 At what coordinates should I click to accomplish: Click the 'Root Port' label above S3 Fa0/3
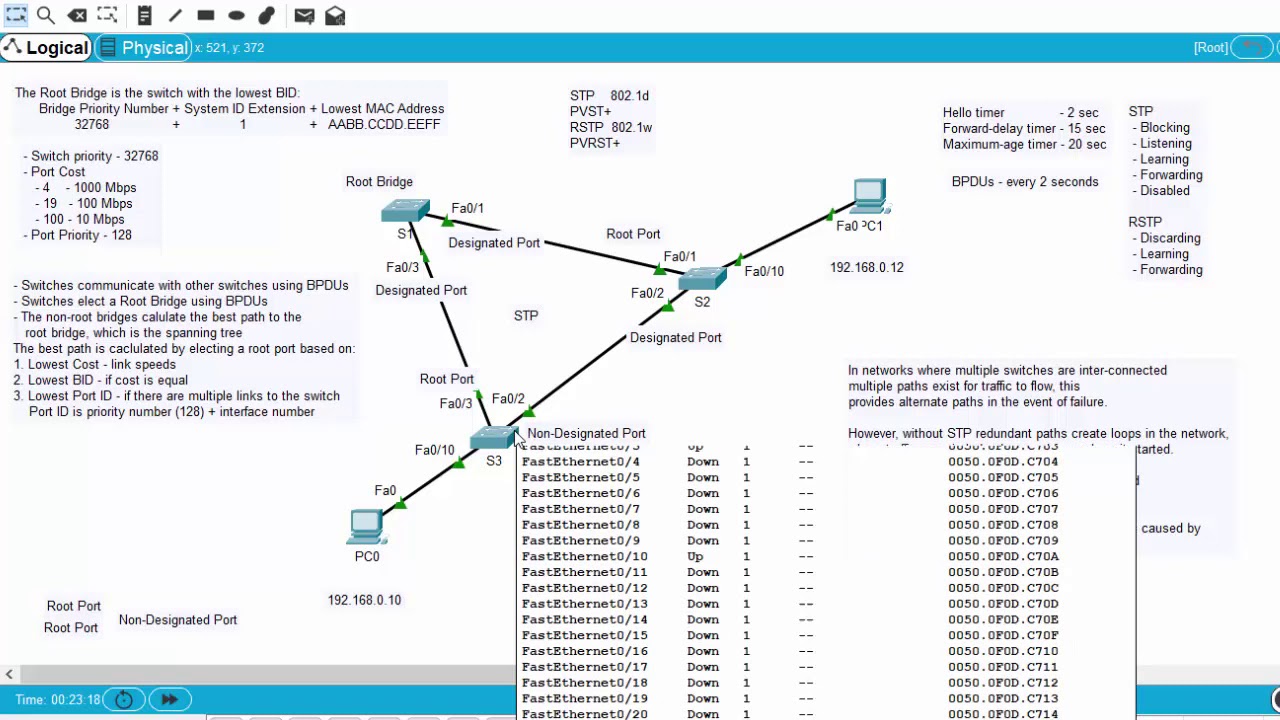(447, 378)
